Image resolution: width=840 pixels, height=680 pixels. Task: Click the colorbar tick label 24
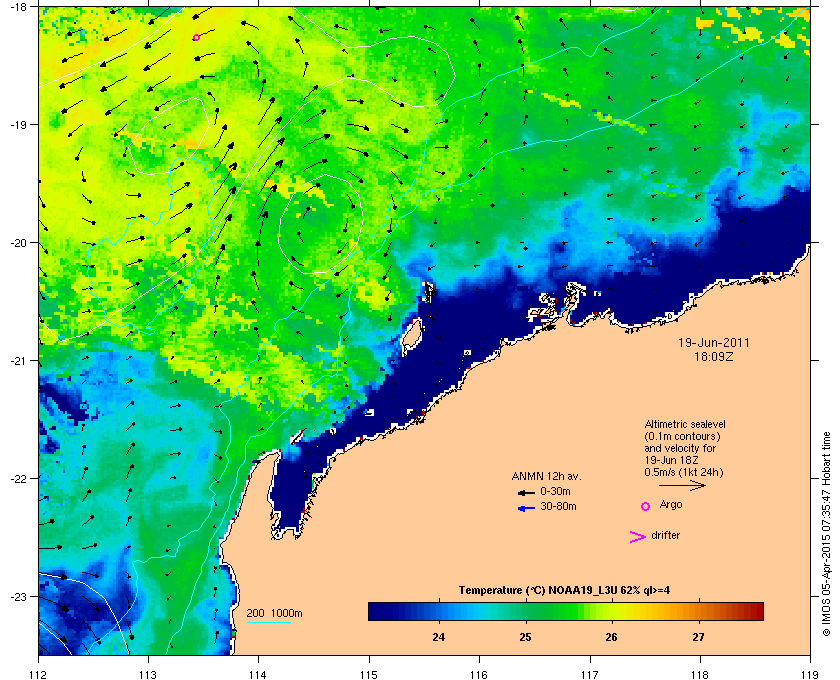point(439,637)
